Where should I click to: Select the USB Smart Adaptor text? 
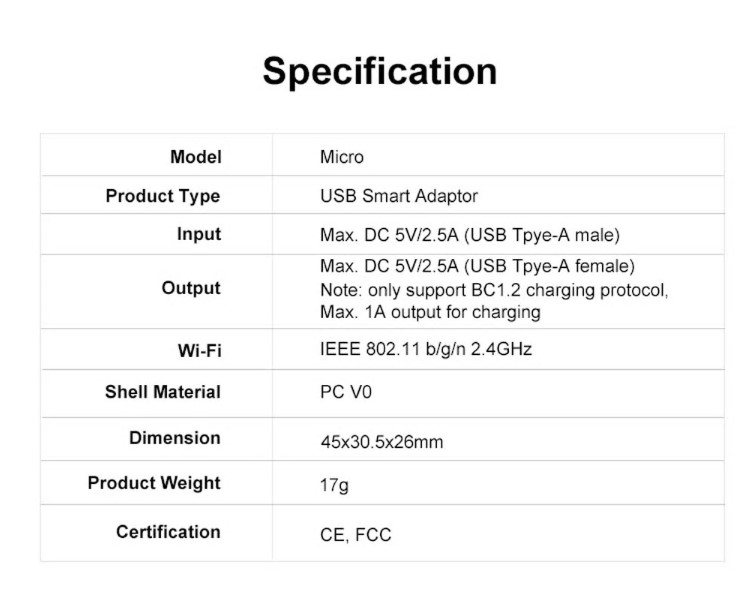(399, 196)
